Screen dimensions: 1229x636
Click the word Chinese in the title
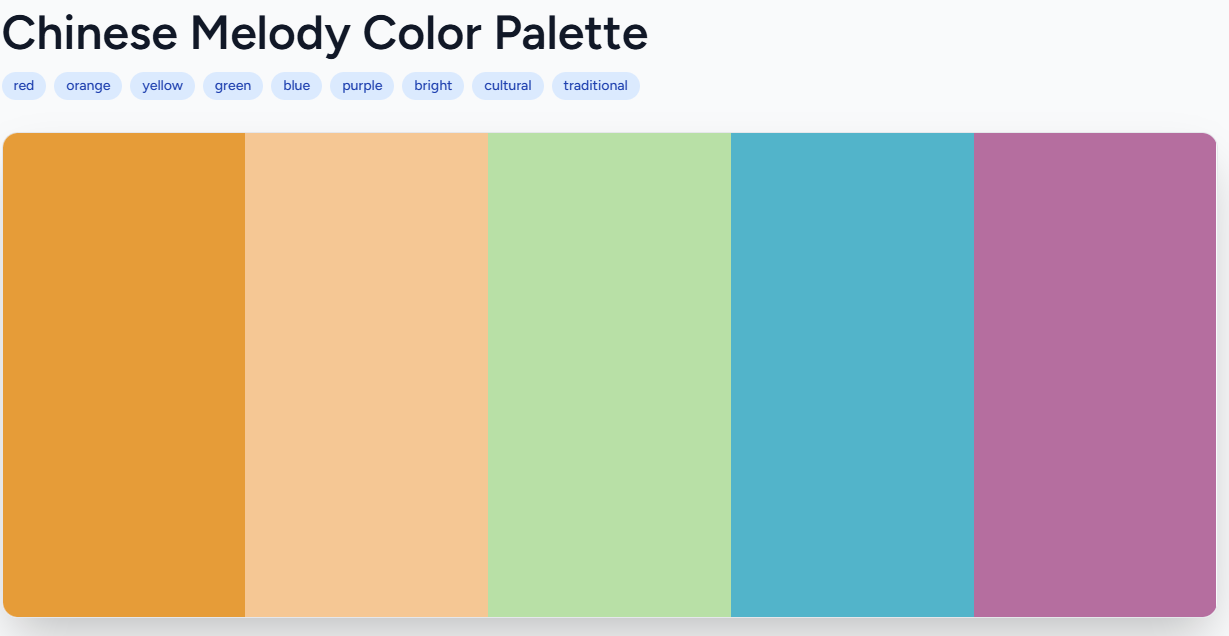coord(89,33)
